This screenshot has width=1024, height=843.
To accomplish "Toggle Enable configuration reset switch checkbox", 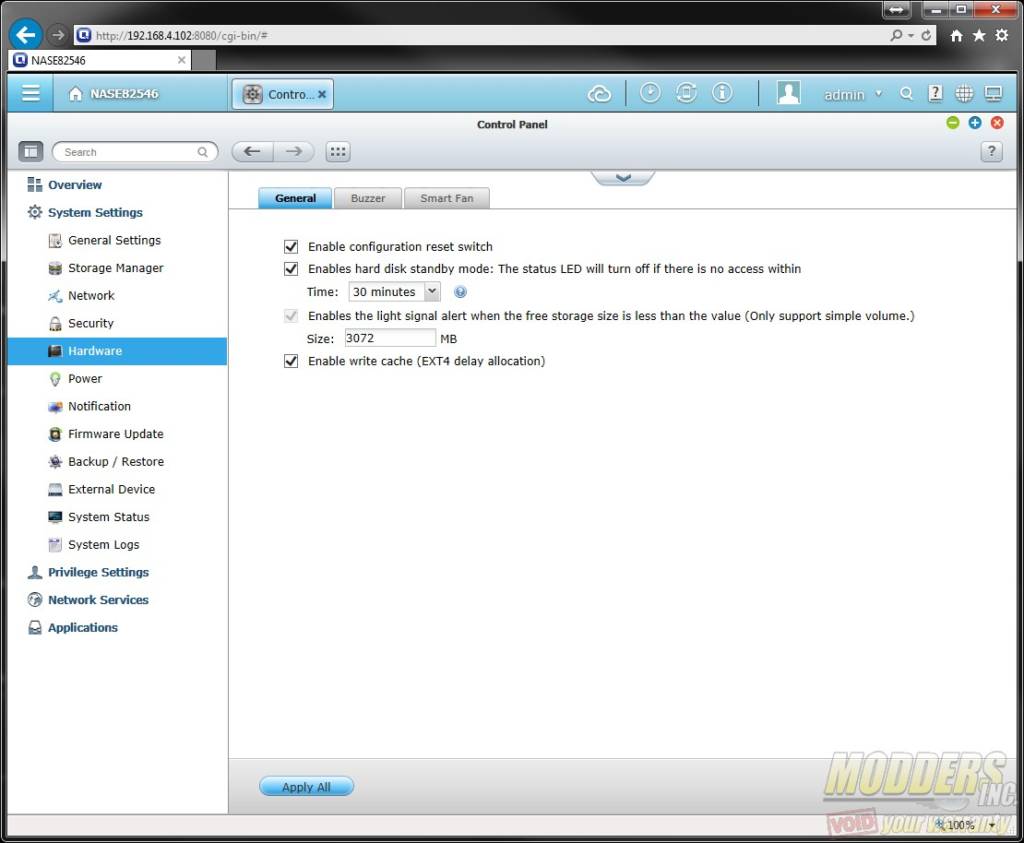I will 291,247.
